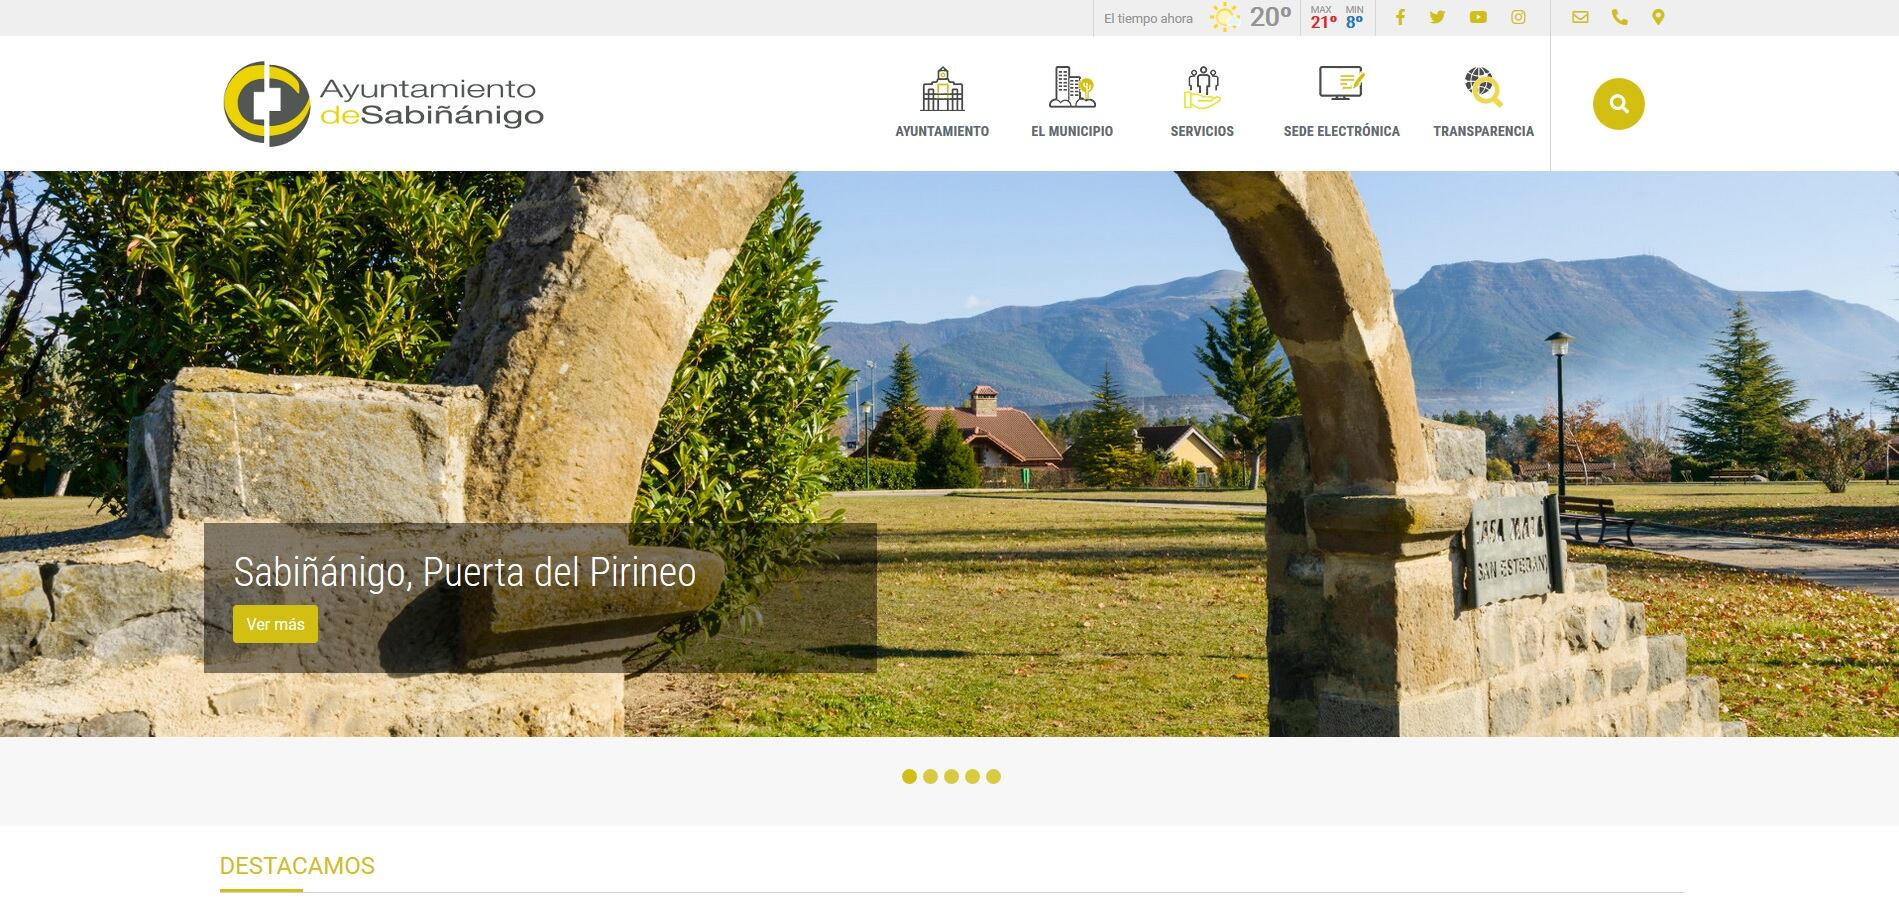Open the Instagram icon link
Screen dimensions: 1899x909
click(1518, 17)
